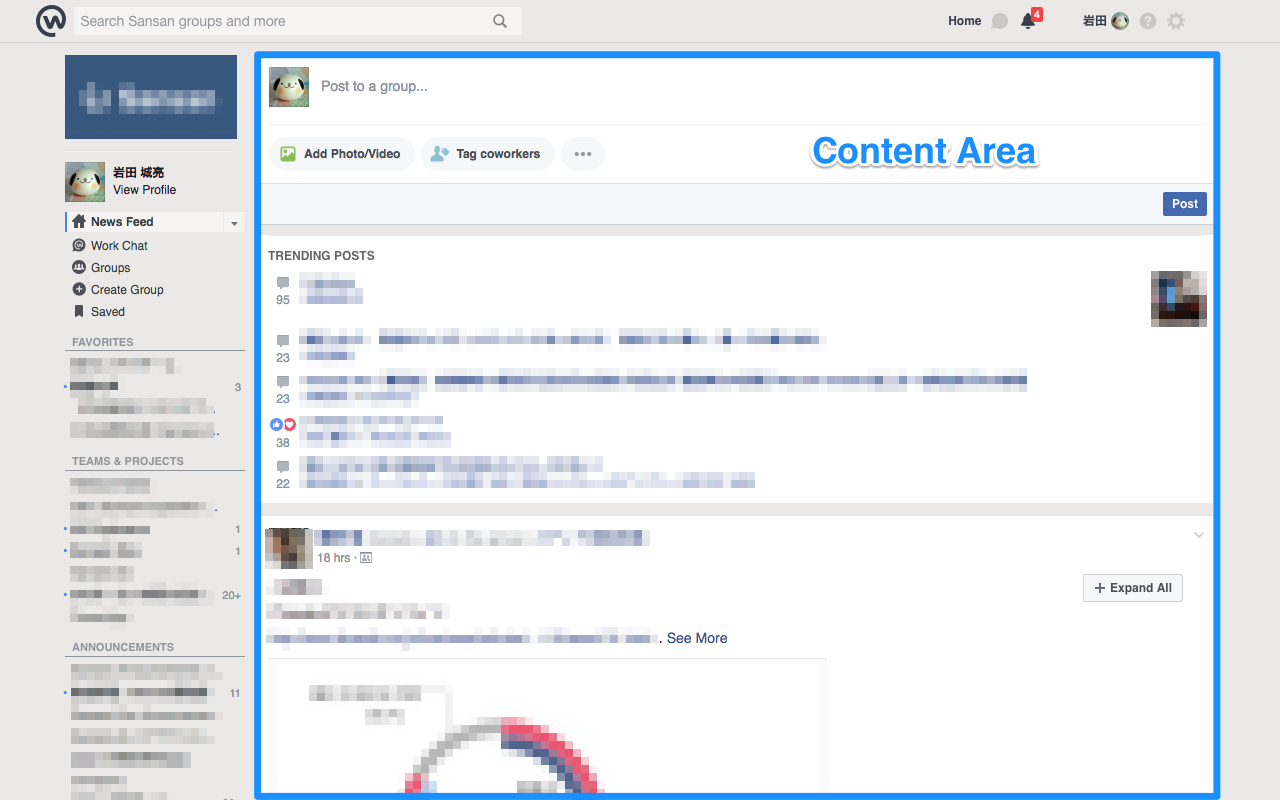This screenshot has width=1280, height=800.
Task: Open the composer more options ellipsis
Action: click(583, 154)
